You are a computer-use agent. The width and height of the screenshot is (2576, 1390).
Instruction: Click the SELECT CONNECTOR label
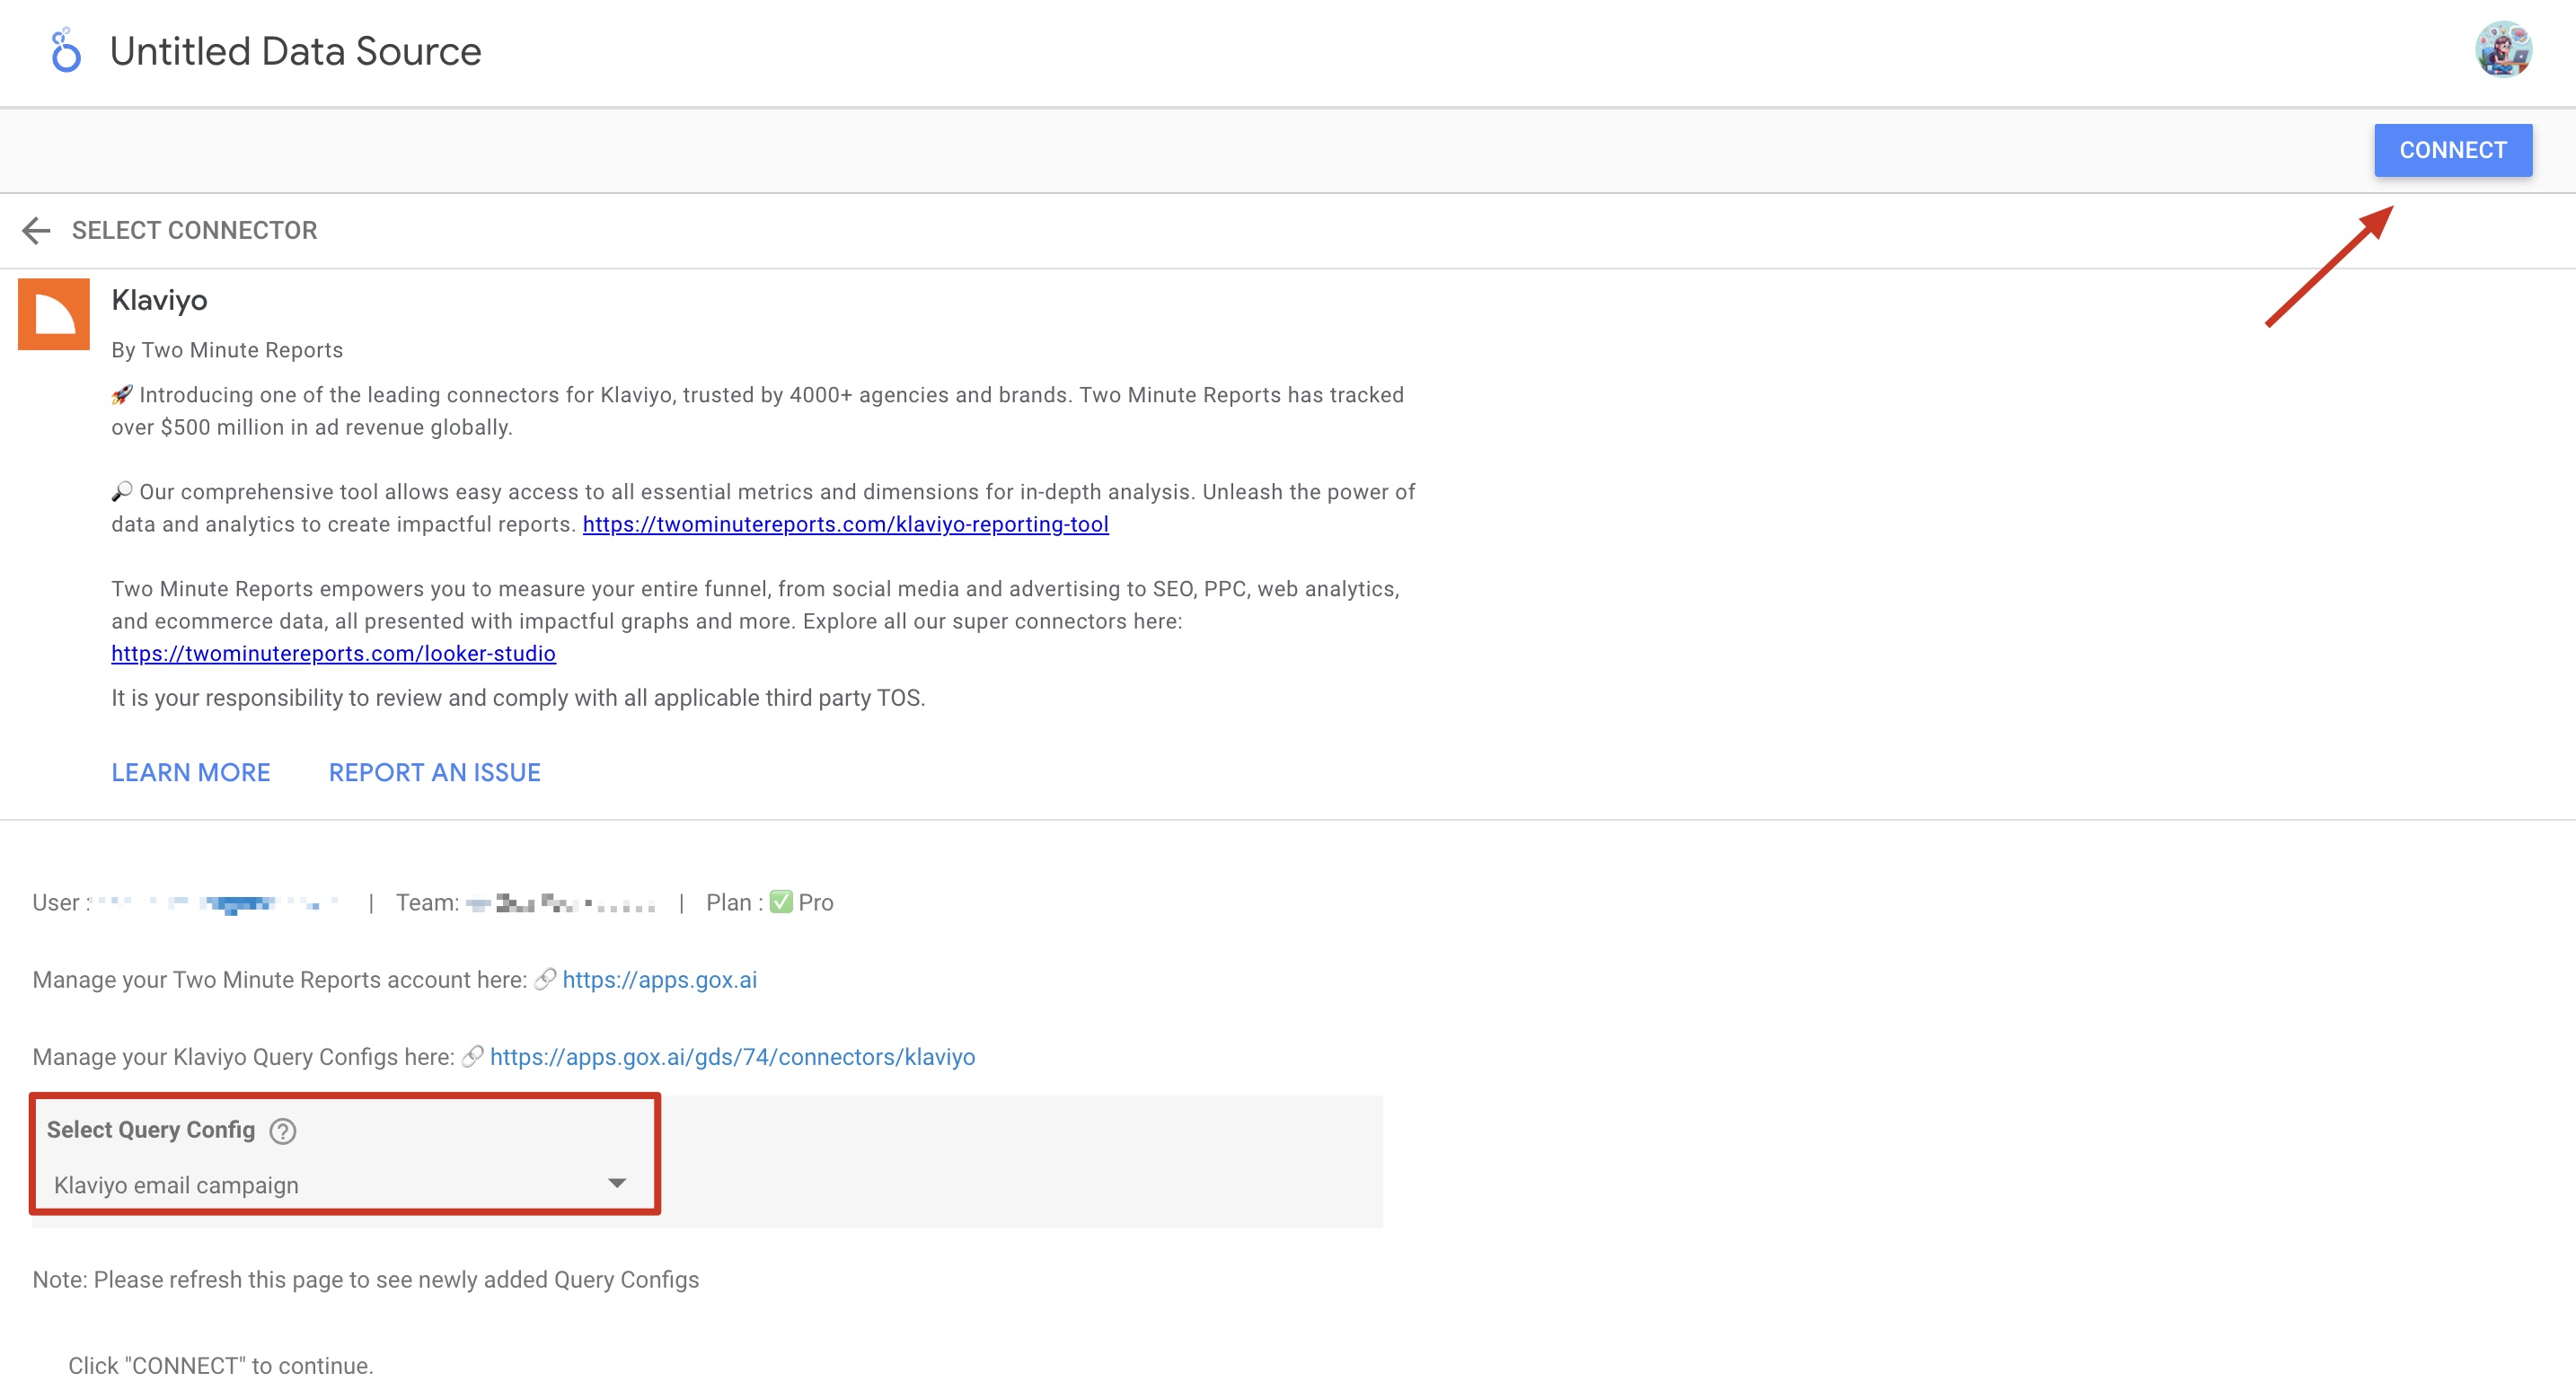point(195,231)
